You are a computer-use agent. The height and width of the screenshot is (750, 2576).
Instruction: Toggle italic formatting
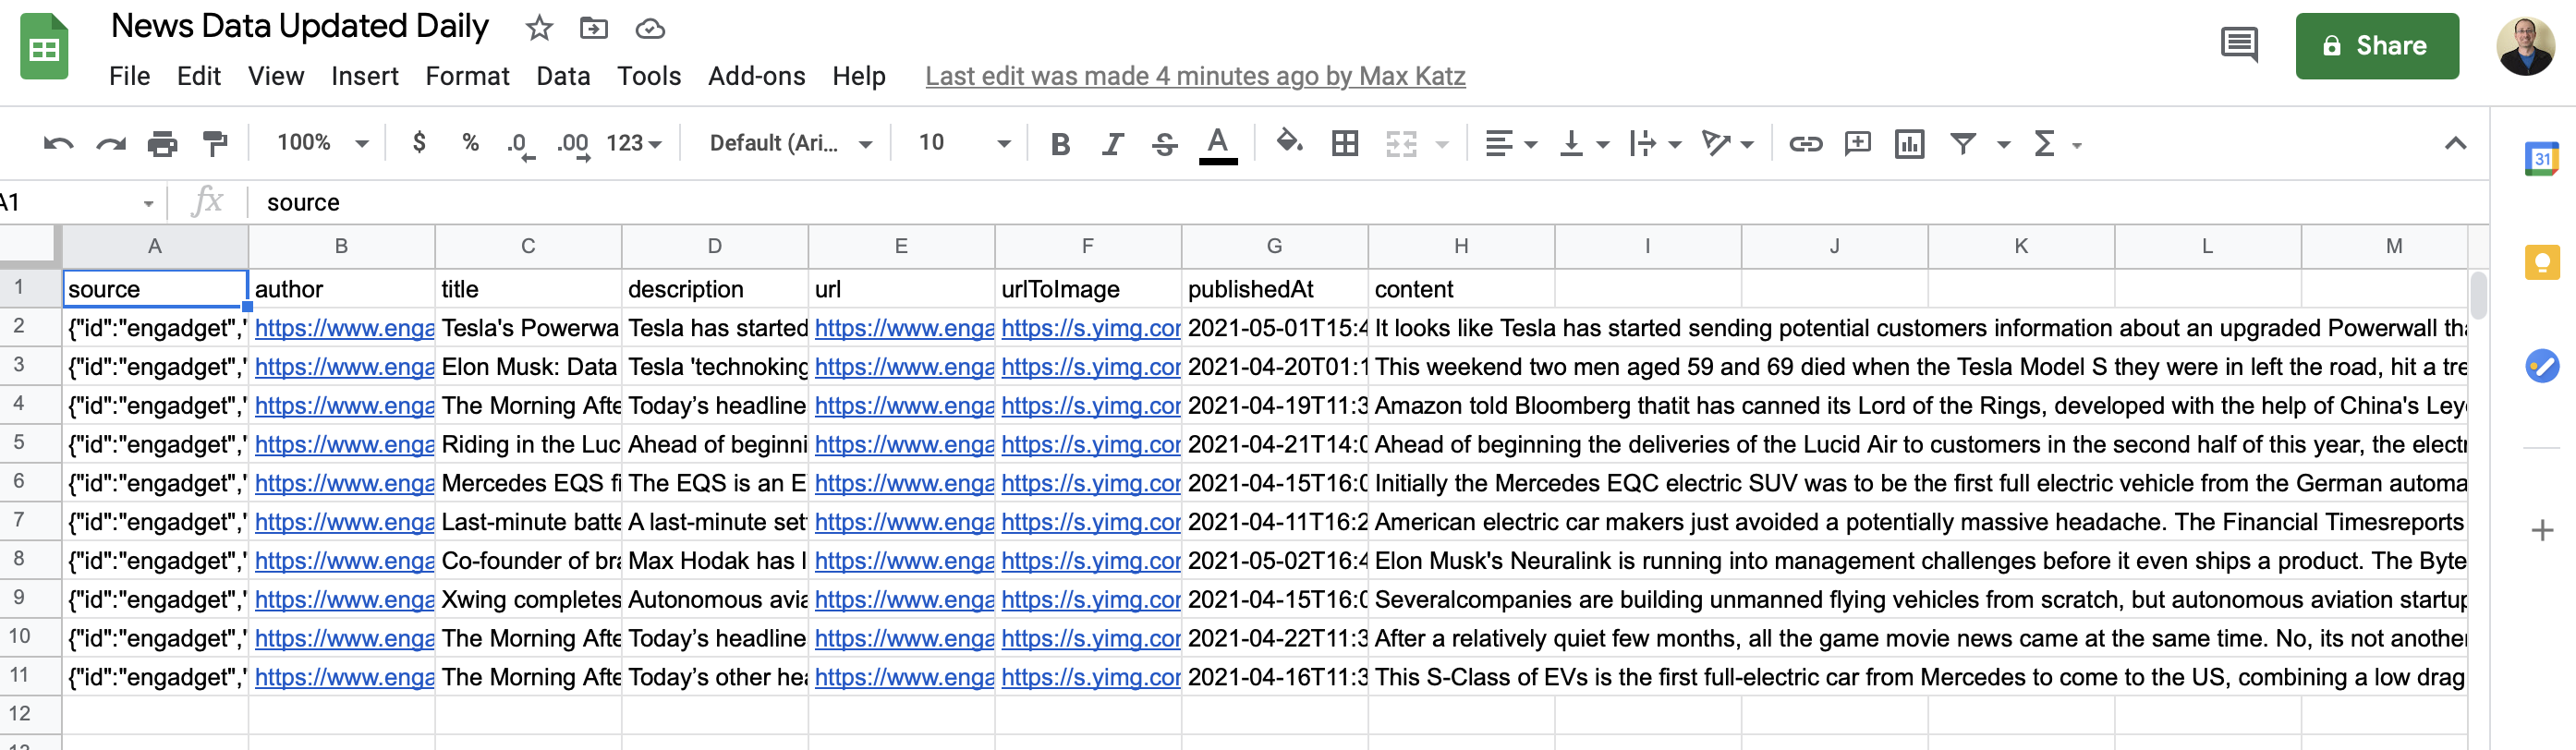pyautogui.click(x=1112, y=144)
